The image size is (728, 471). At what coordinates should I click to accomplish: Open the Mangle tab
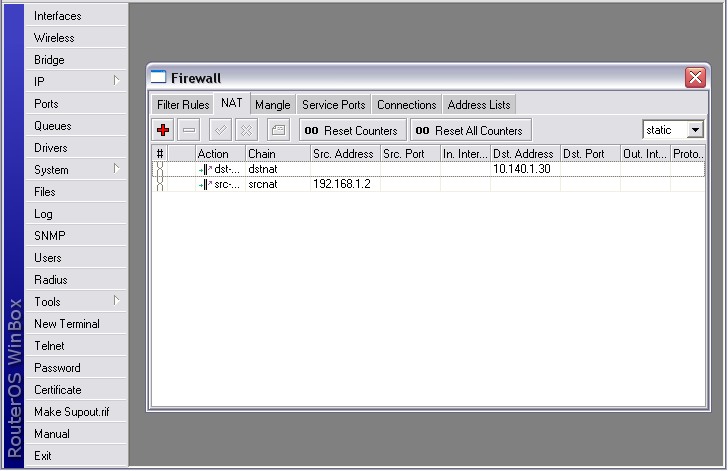click(272, 105)
